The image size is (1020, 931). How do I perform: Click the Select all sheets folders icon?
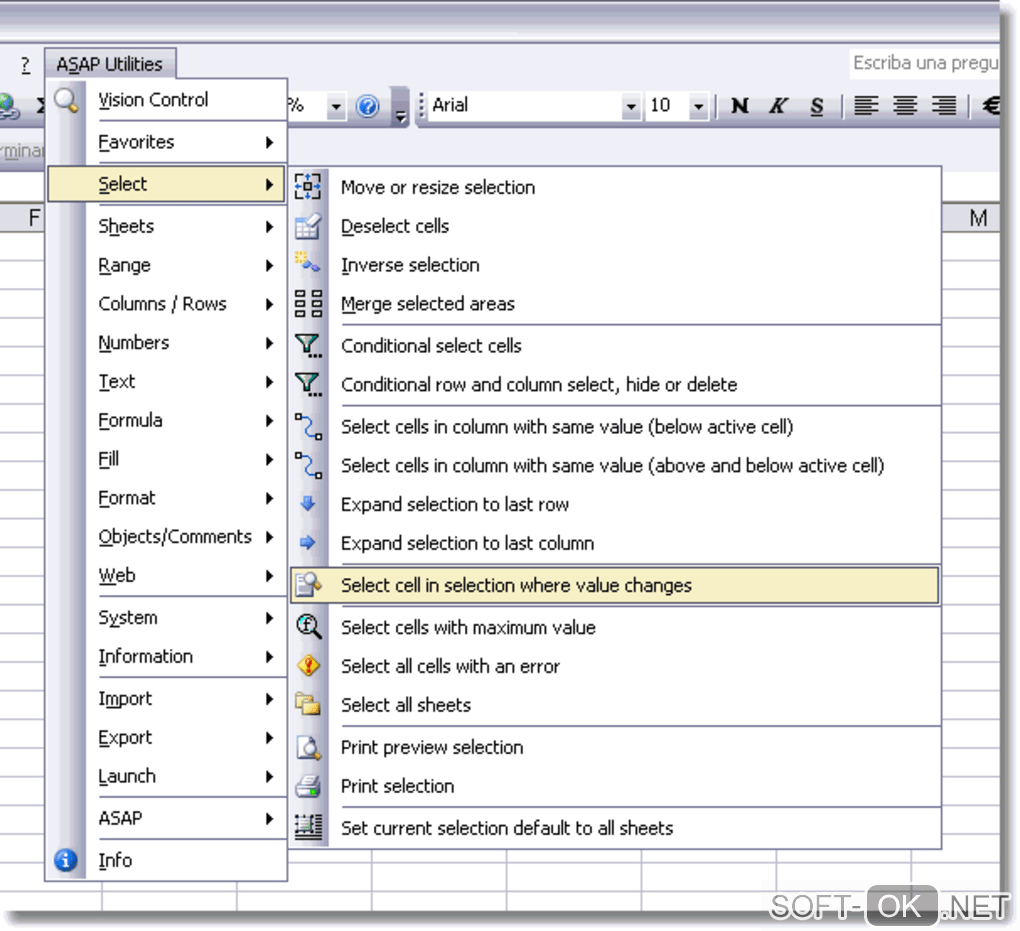click(308, 704)
